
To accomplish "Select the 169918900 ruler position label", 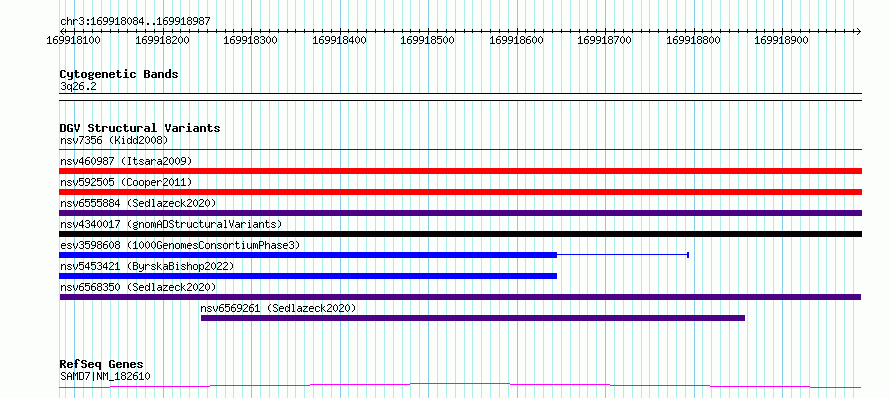I will click(x=782, y=40).
